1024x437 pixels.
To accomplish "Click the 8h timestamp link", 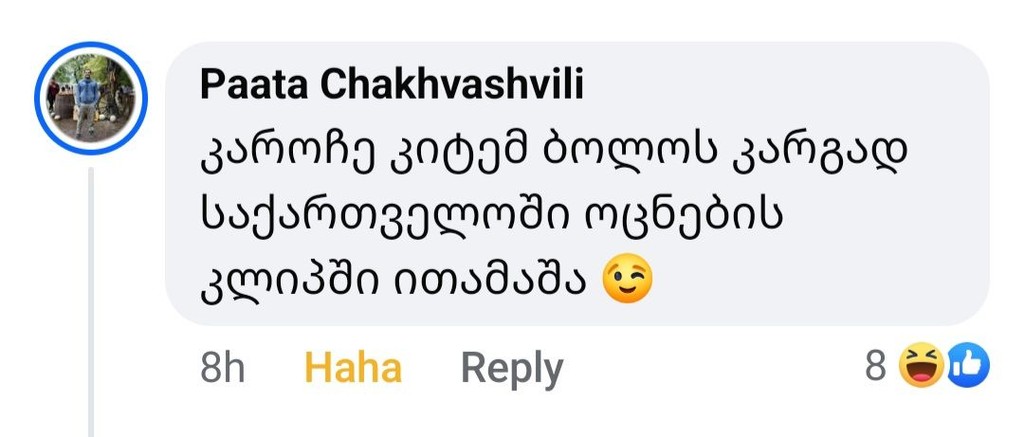I will click(222, 368).
